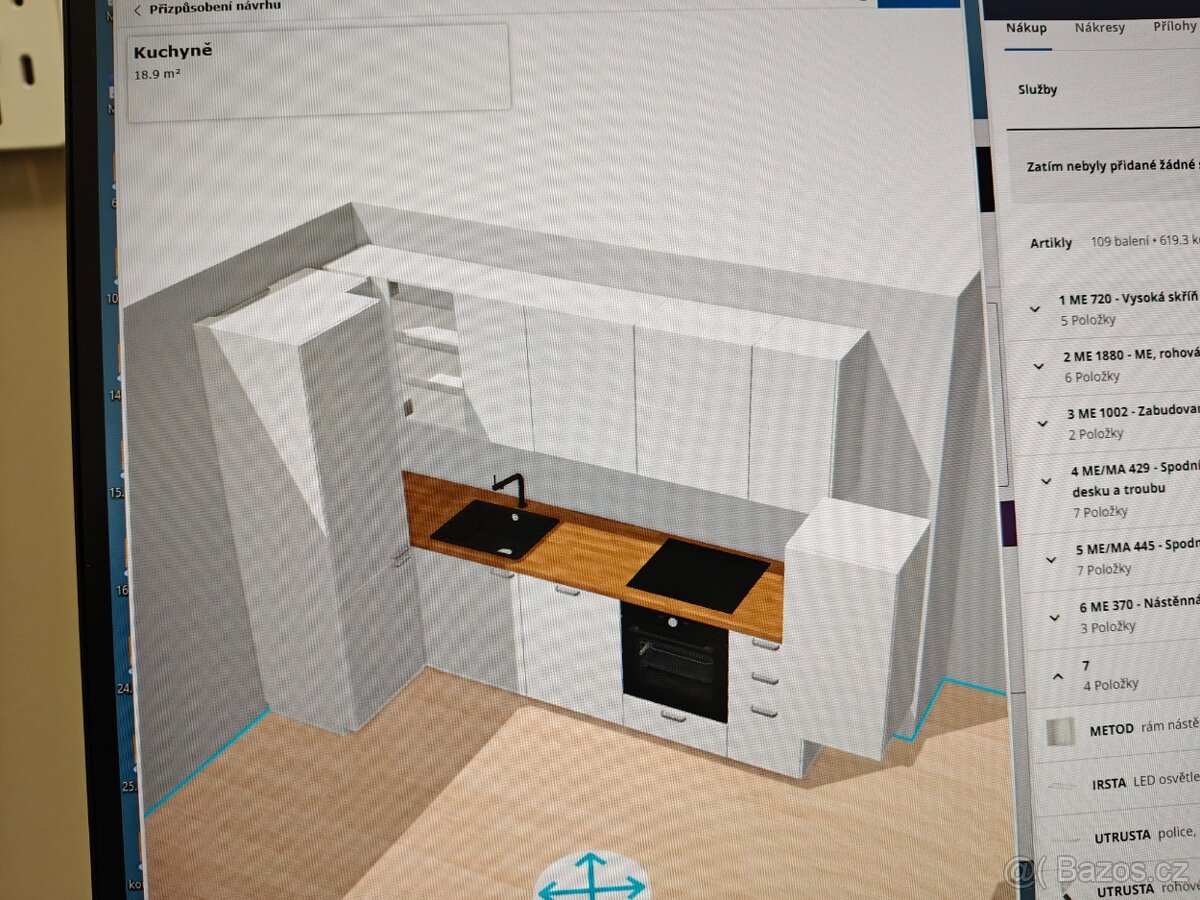Open the Přílohy tab

coord(1173,28)
